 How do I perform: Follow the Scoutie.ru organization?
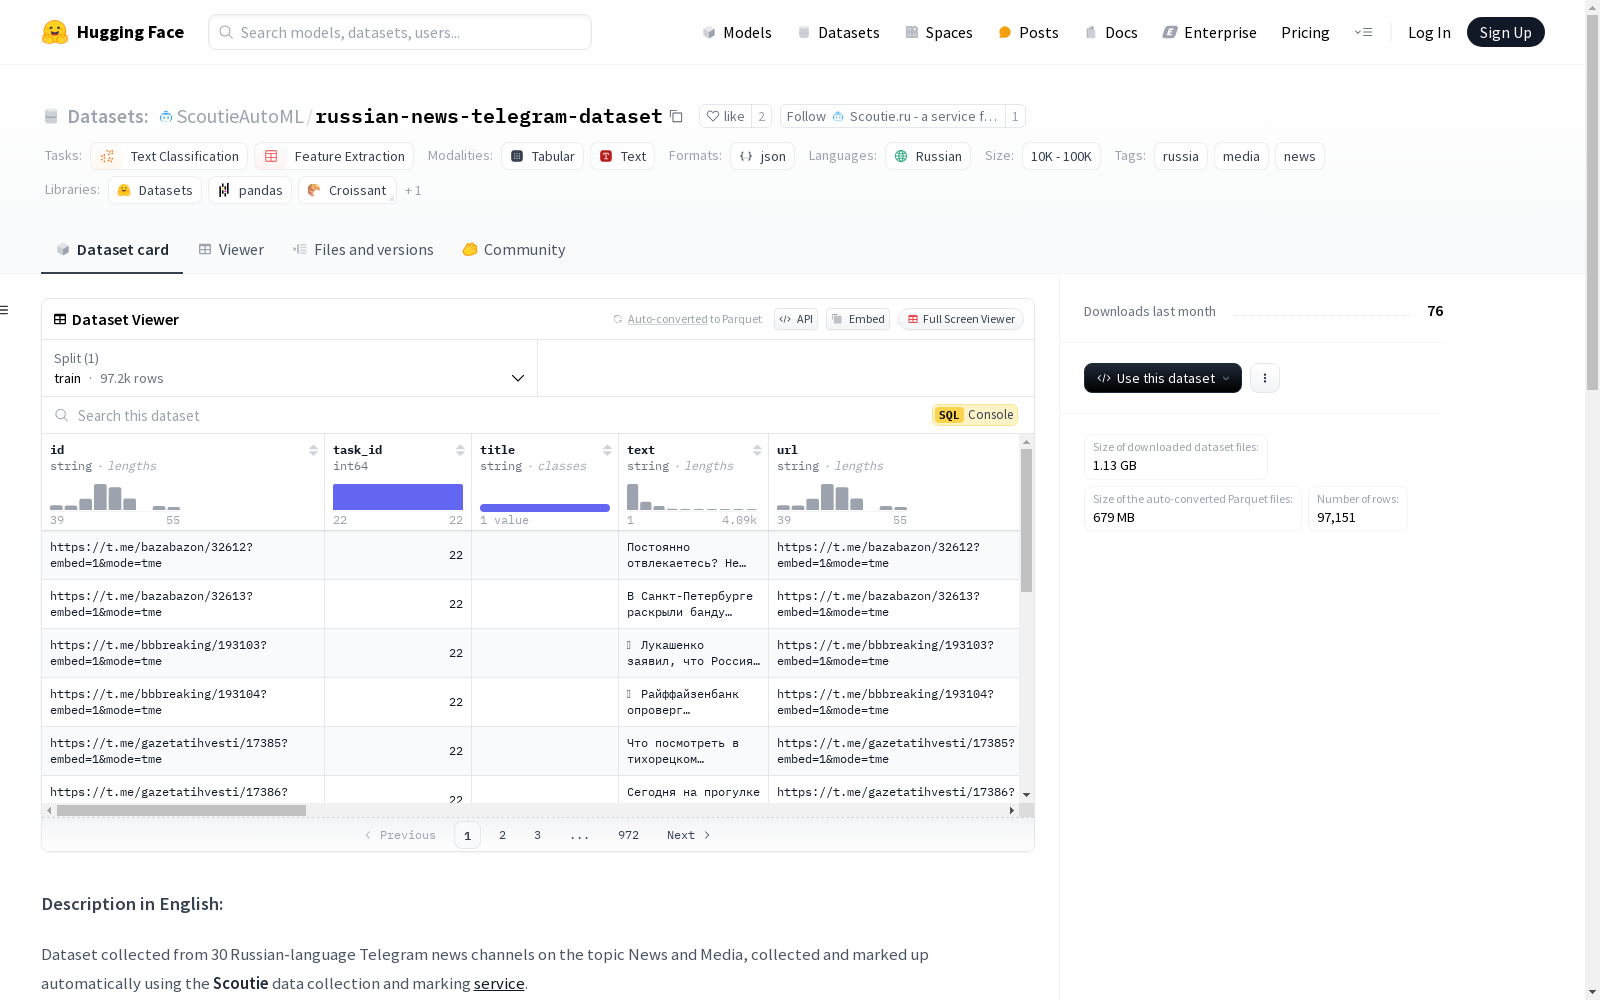(x=892, y=116)
